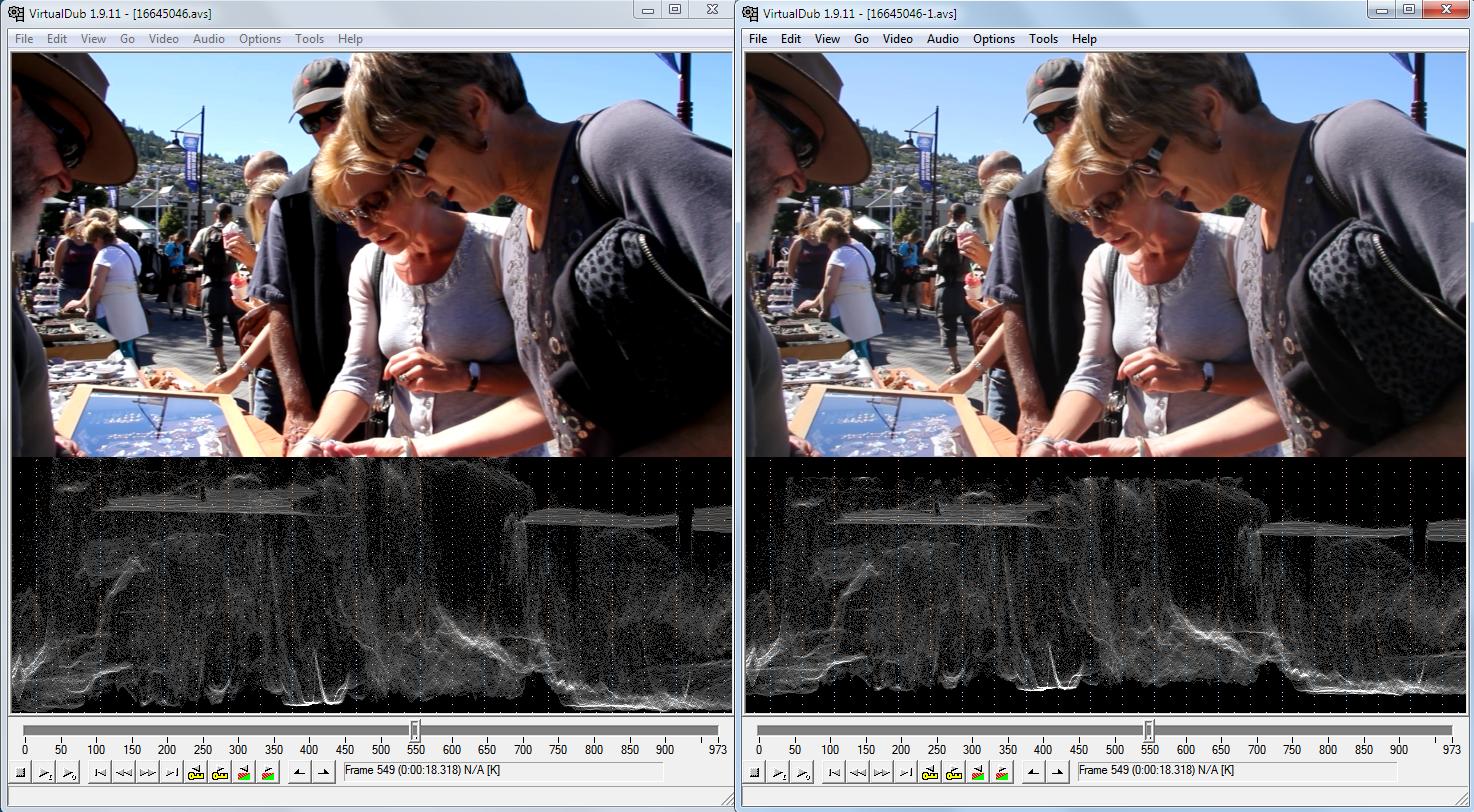Open left VirtualDub window's title bar system icon

(x=16, y=13)
